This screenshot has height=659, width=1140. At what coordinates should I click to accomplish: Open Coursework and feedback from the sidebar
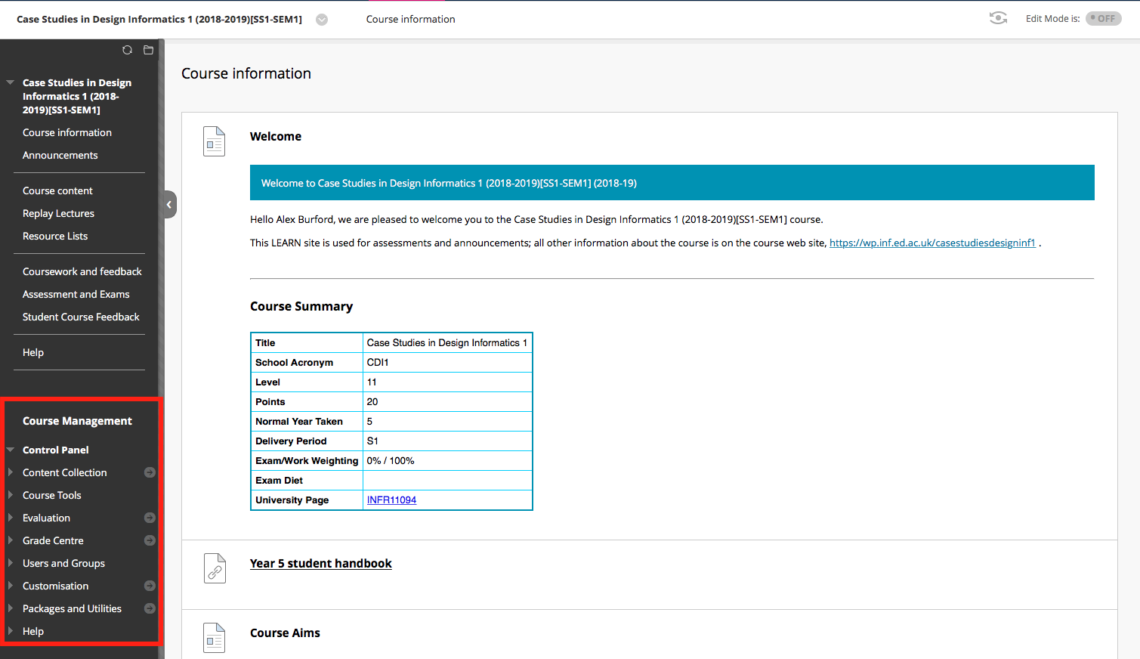81,271
